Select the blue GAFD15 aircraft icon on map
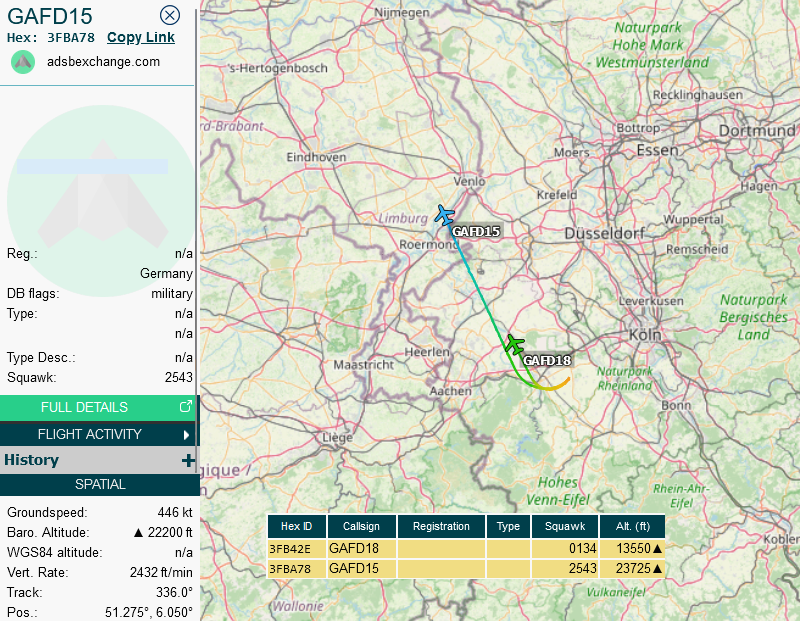800x621 pixels. point(444,215)
